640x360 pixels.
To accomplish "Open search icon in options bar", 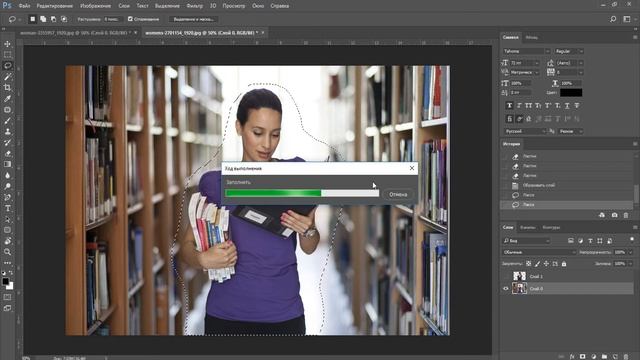I will pos(613,19).
